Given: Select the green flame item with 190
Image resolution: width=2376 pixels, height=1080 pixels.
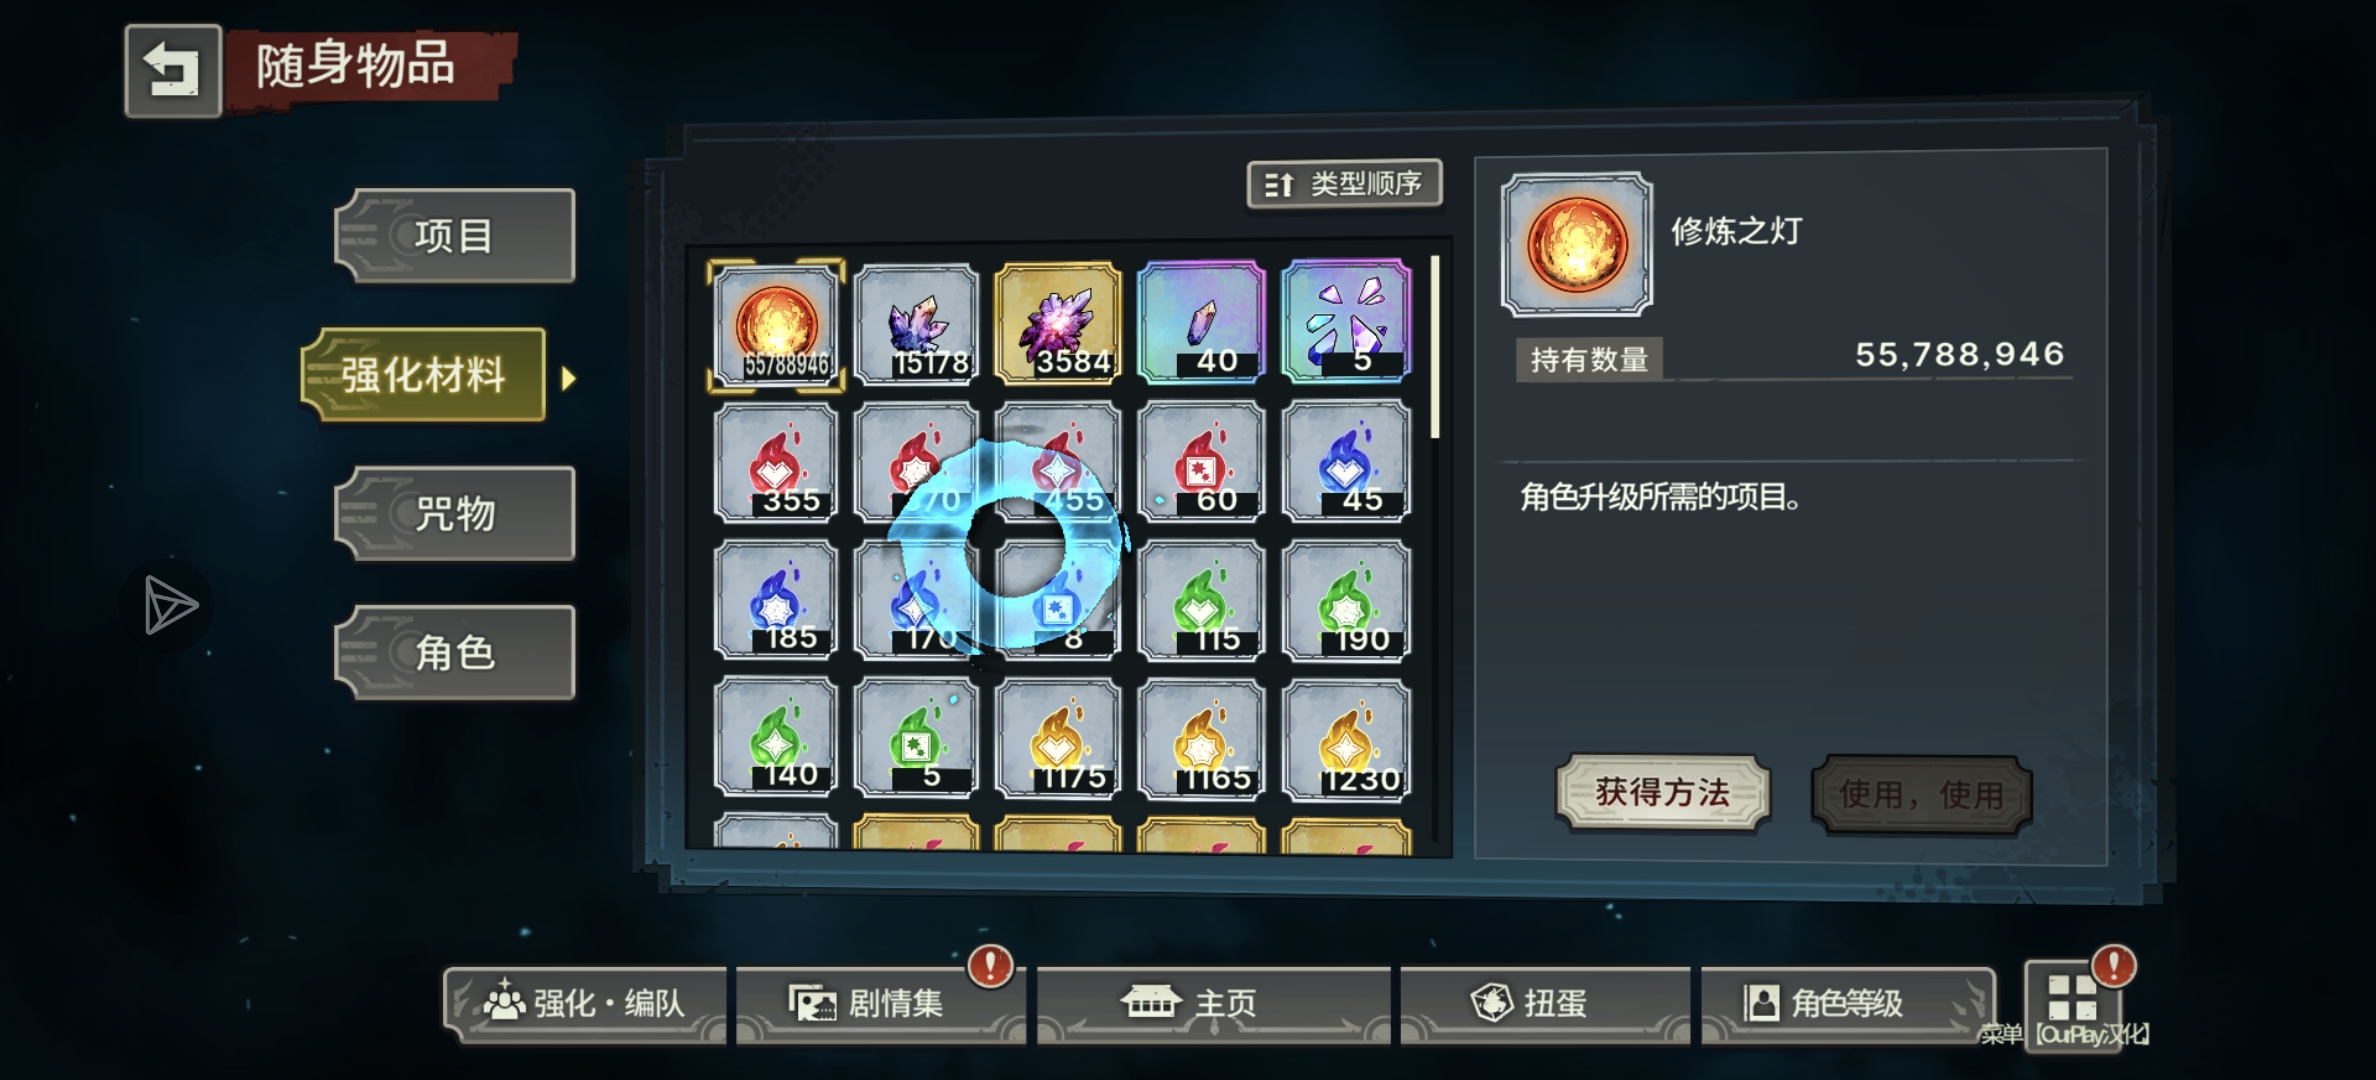Looking at the screenshot, I should pyautogui.click(x=1346, y=600).
